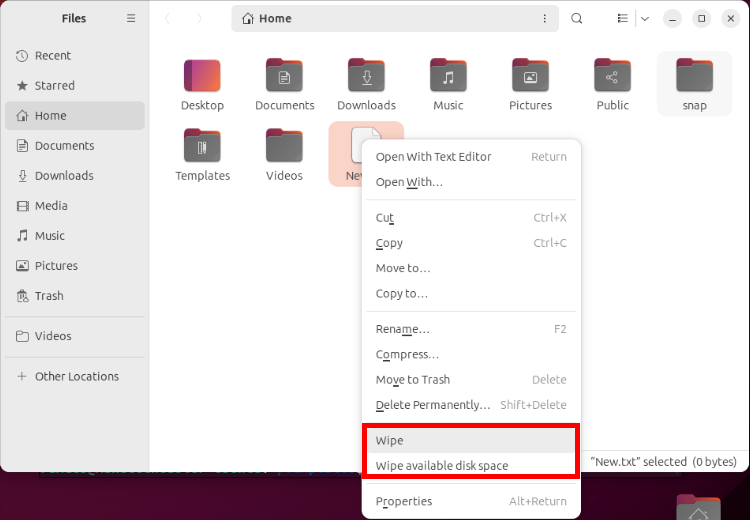Open the Documents folder in the grid

pos(284,76)
